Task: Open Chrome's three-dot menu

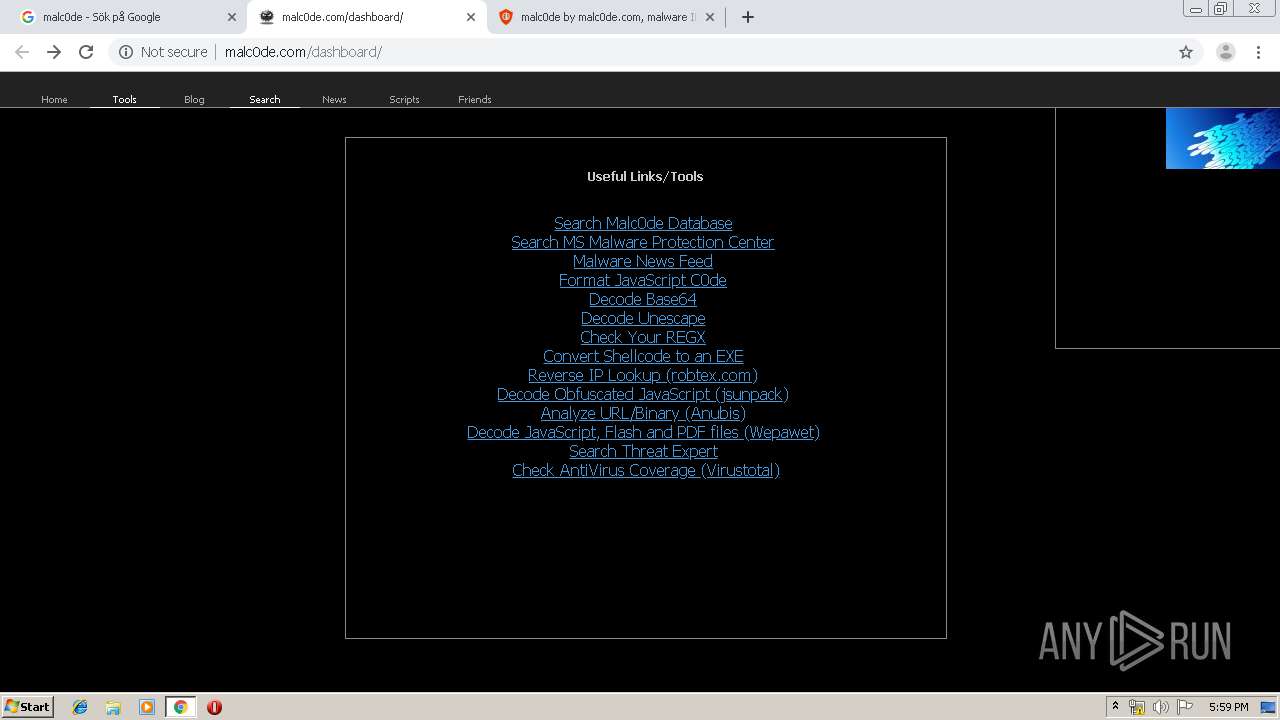Action: pyautogui.click(x=1259, y=52)
